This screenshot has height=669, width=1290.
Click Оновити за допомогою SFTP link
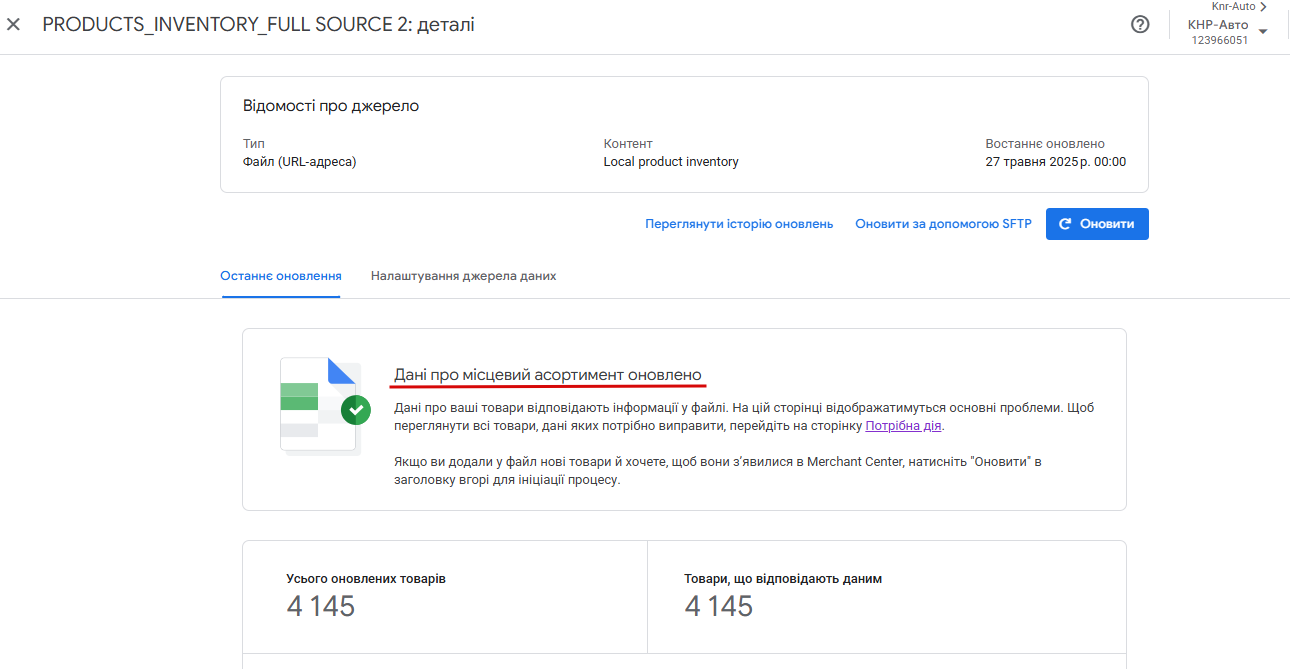[943, 224]
